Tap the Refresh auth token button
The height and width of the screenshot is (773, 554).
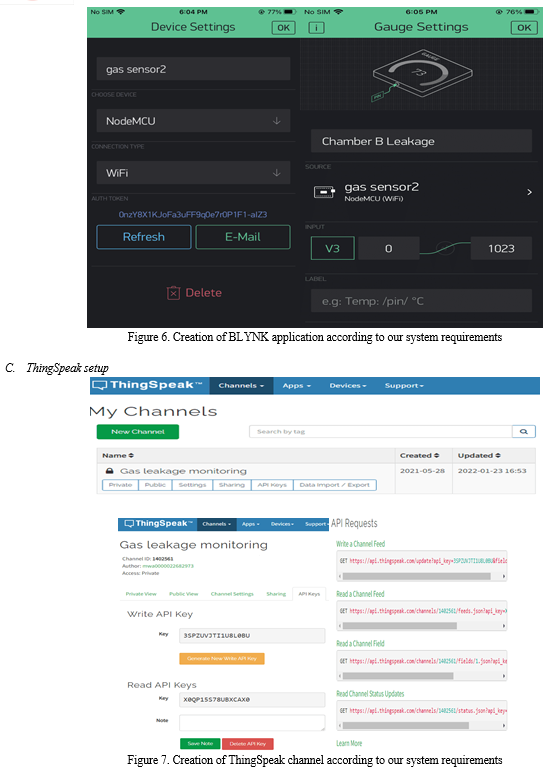click(x=143, y=237)
